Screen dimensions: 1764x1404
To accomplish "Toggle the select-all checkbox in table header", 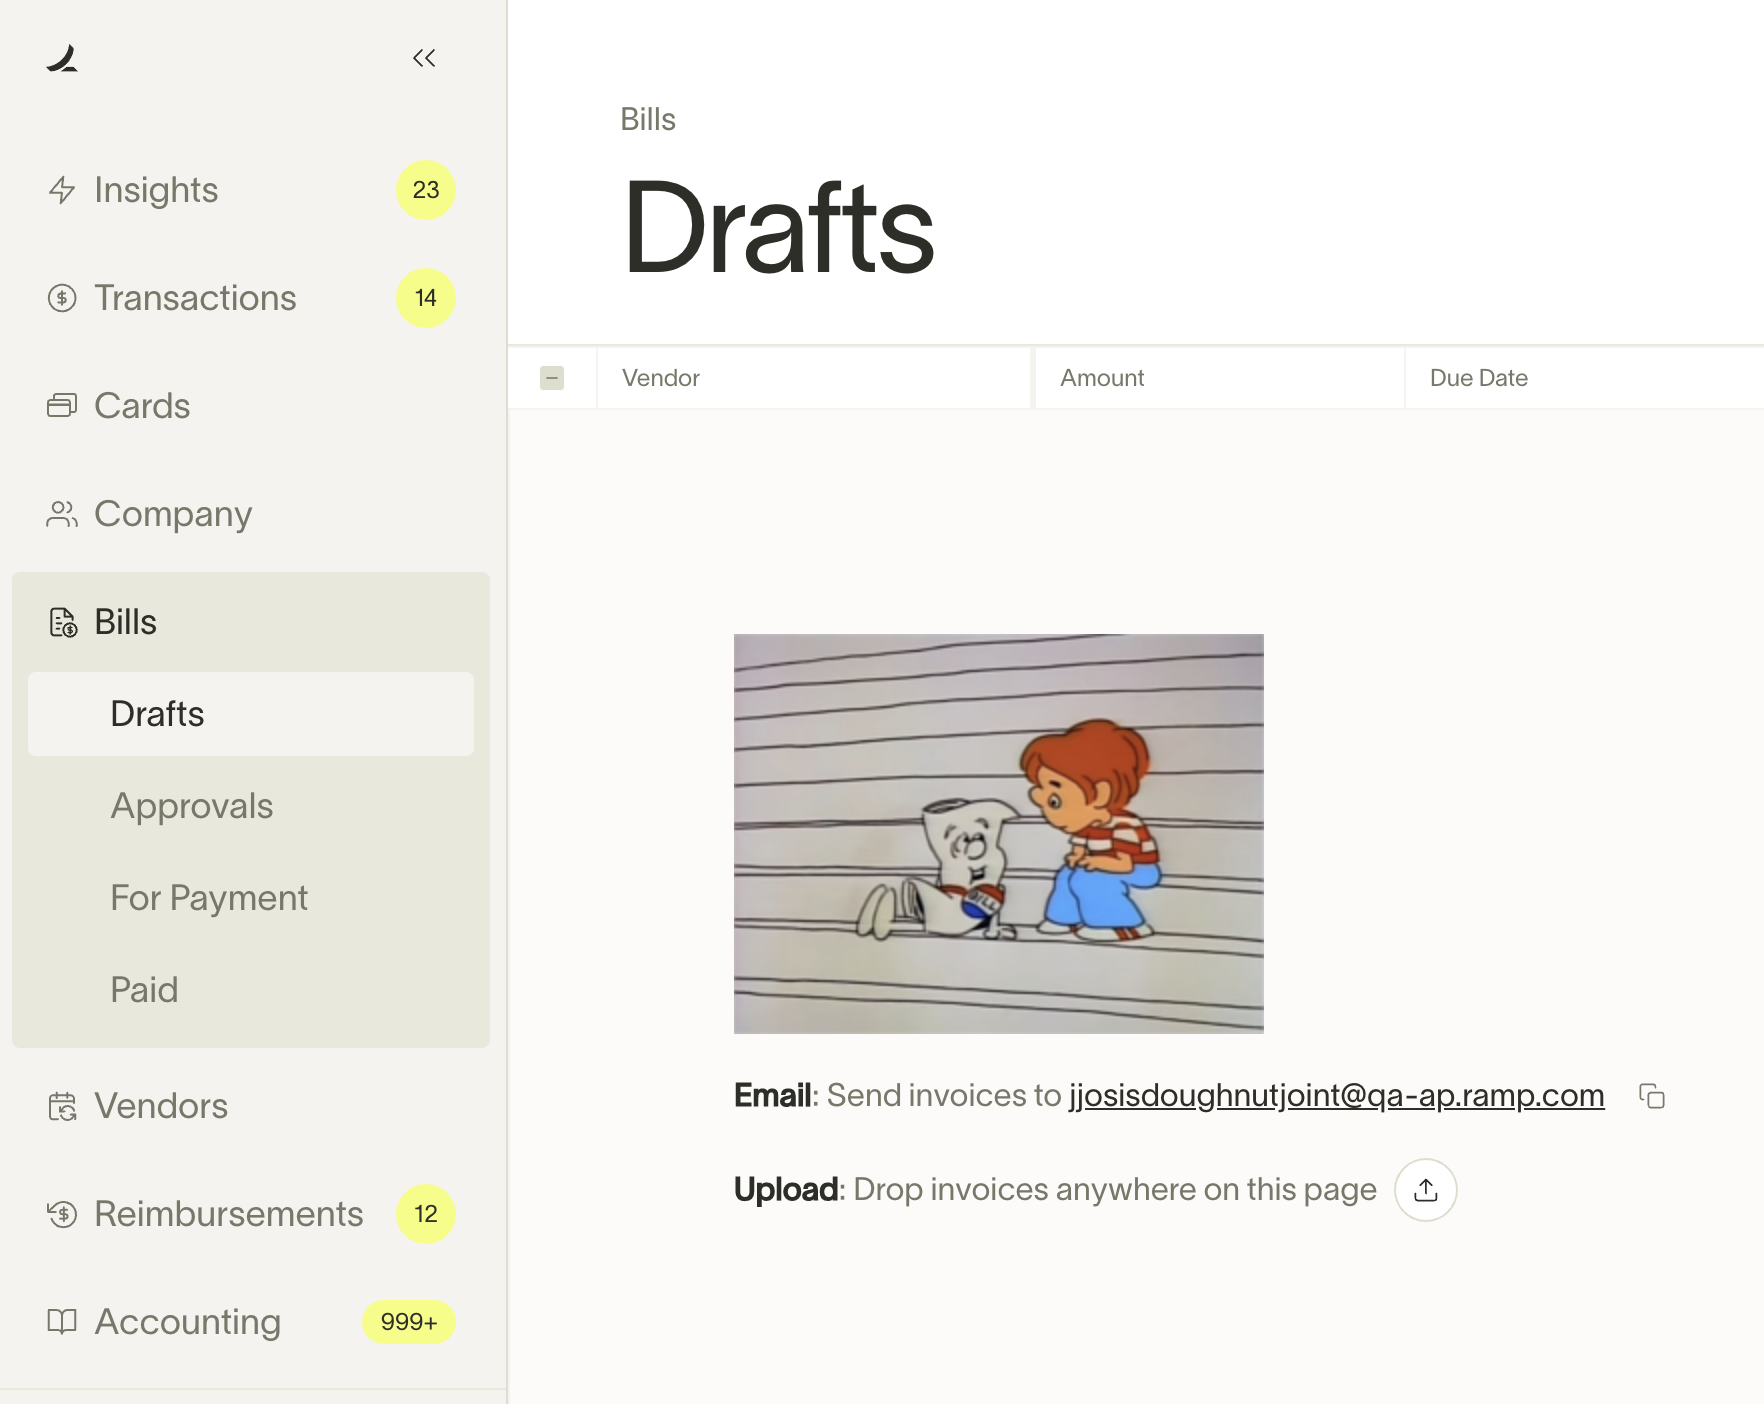I will tap(552, 378).
